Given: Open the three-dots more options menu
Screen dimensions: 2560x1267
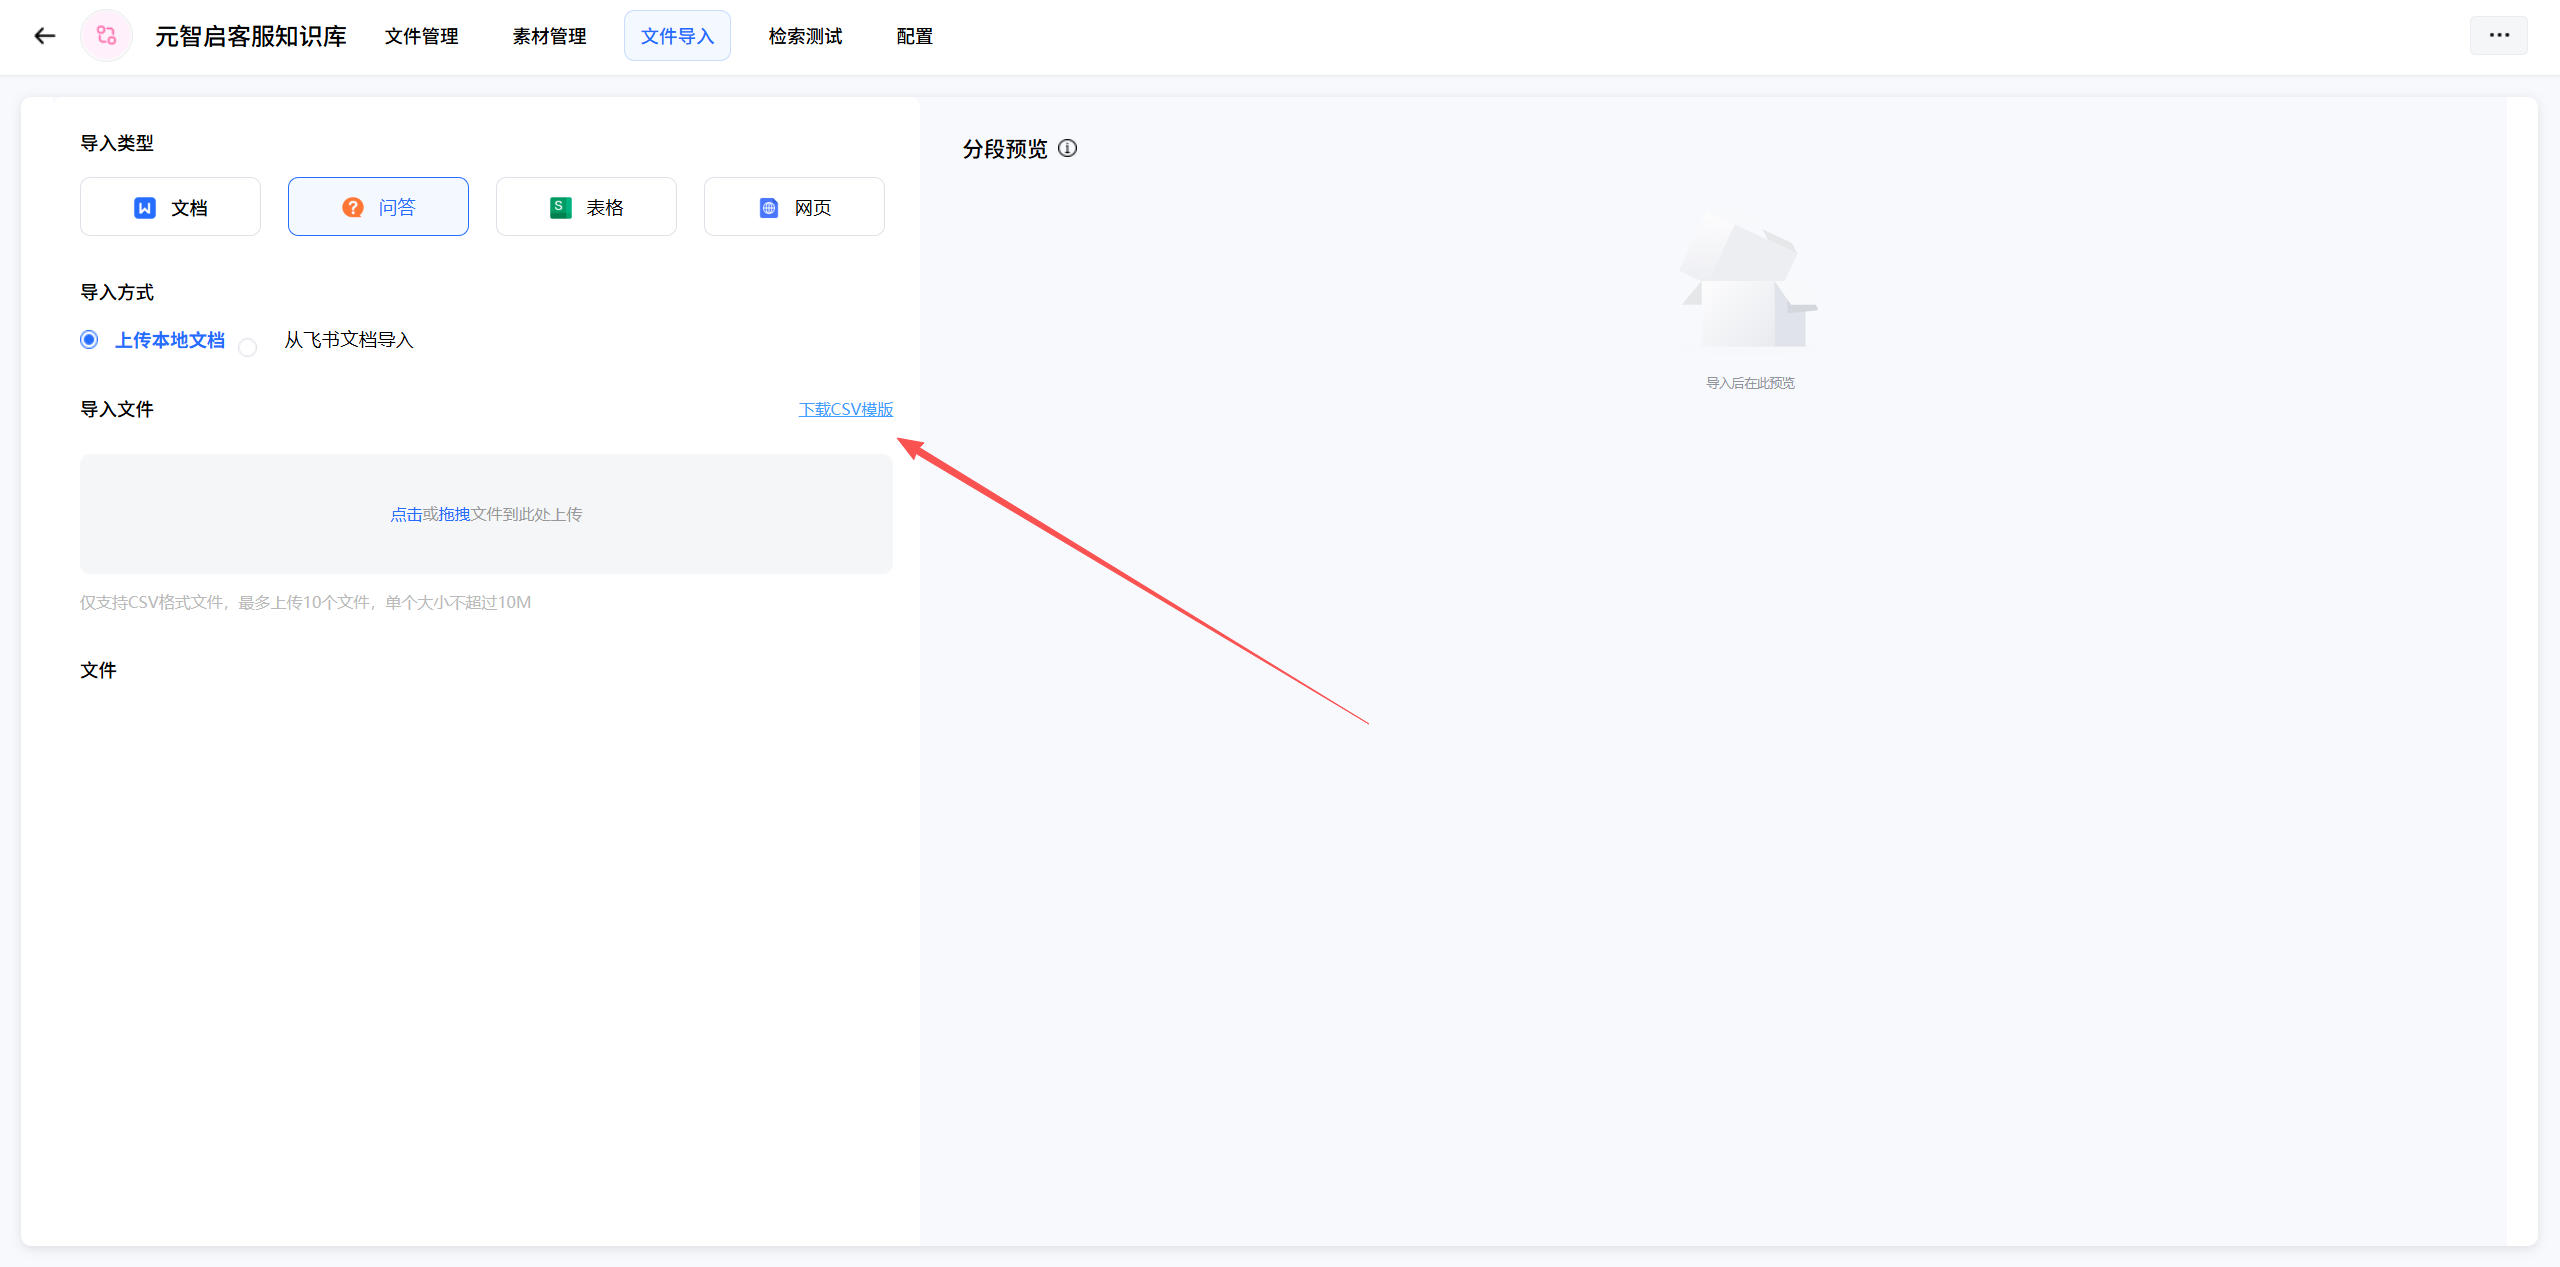Looking at the screenshot, I should click(x=2498, y=35).
